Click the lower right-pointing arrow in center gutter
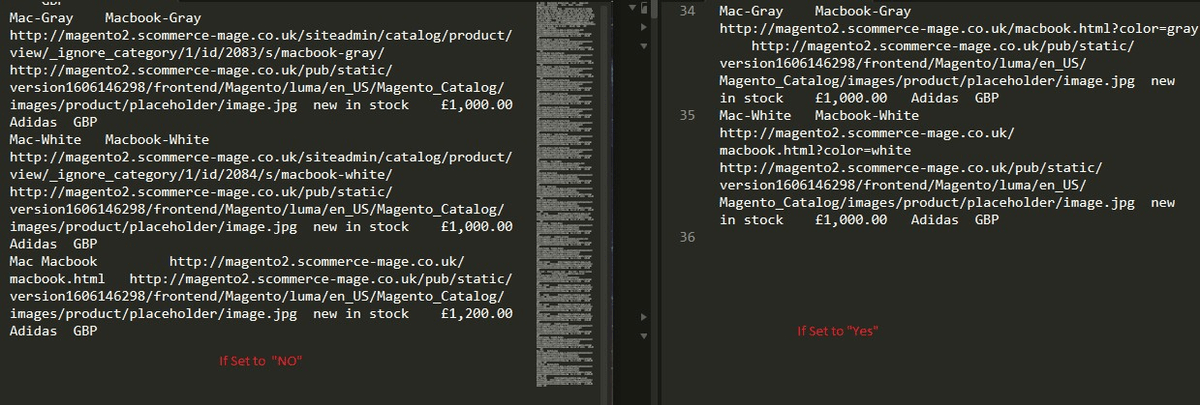Screen dimensions: 1200x405 coord(642,316)
